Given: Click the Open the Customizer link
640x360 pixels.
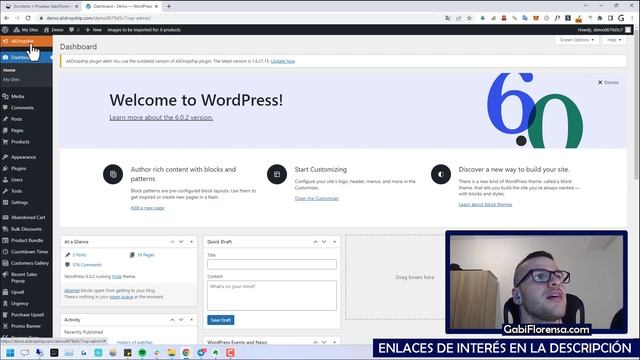Looking at the screenshot, I should click(x=316, y=198).
